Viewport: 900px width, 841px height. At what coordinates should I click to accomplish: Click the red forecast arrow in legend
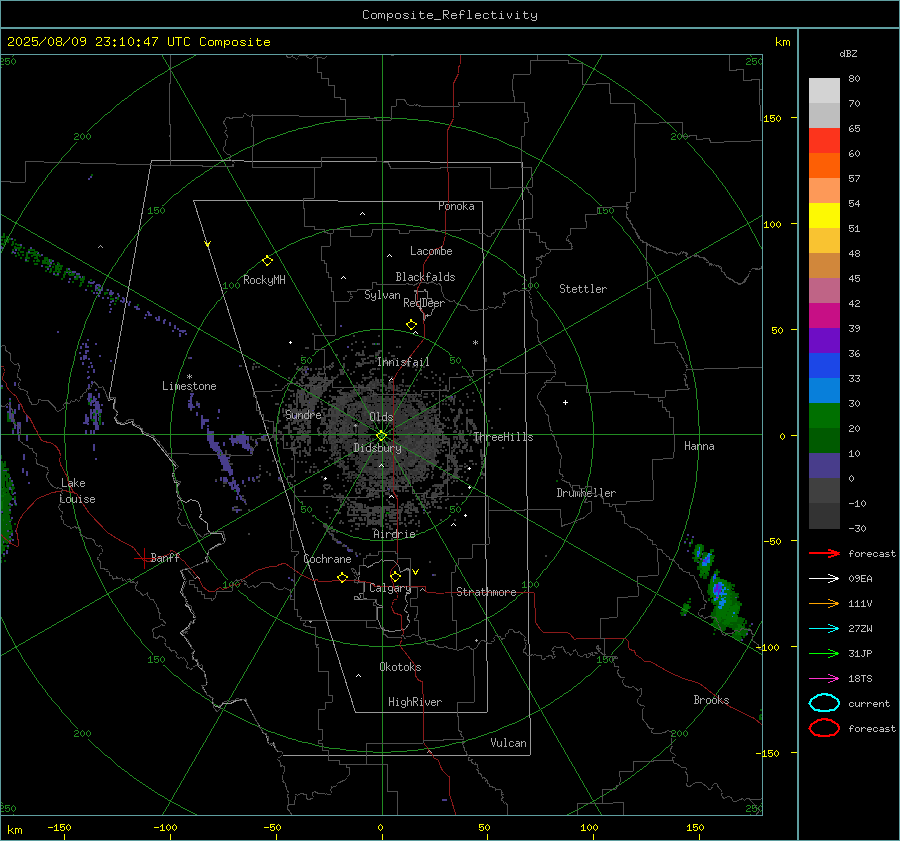coord(824,553)
